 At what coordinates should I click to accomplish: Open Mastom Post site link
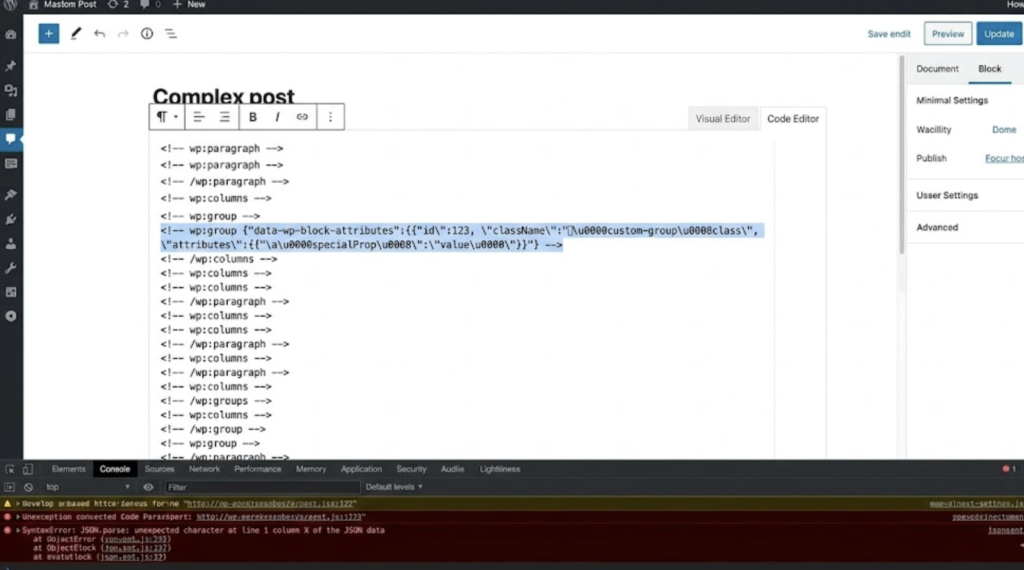[63, 5]
